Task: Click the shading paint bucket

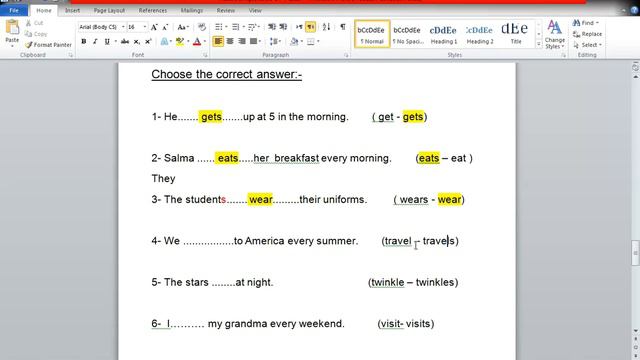Action: (294, 41)
